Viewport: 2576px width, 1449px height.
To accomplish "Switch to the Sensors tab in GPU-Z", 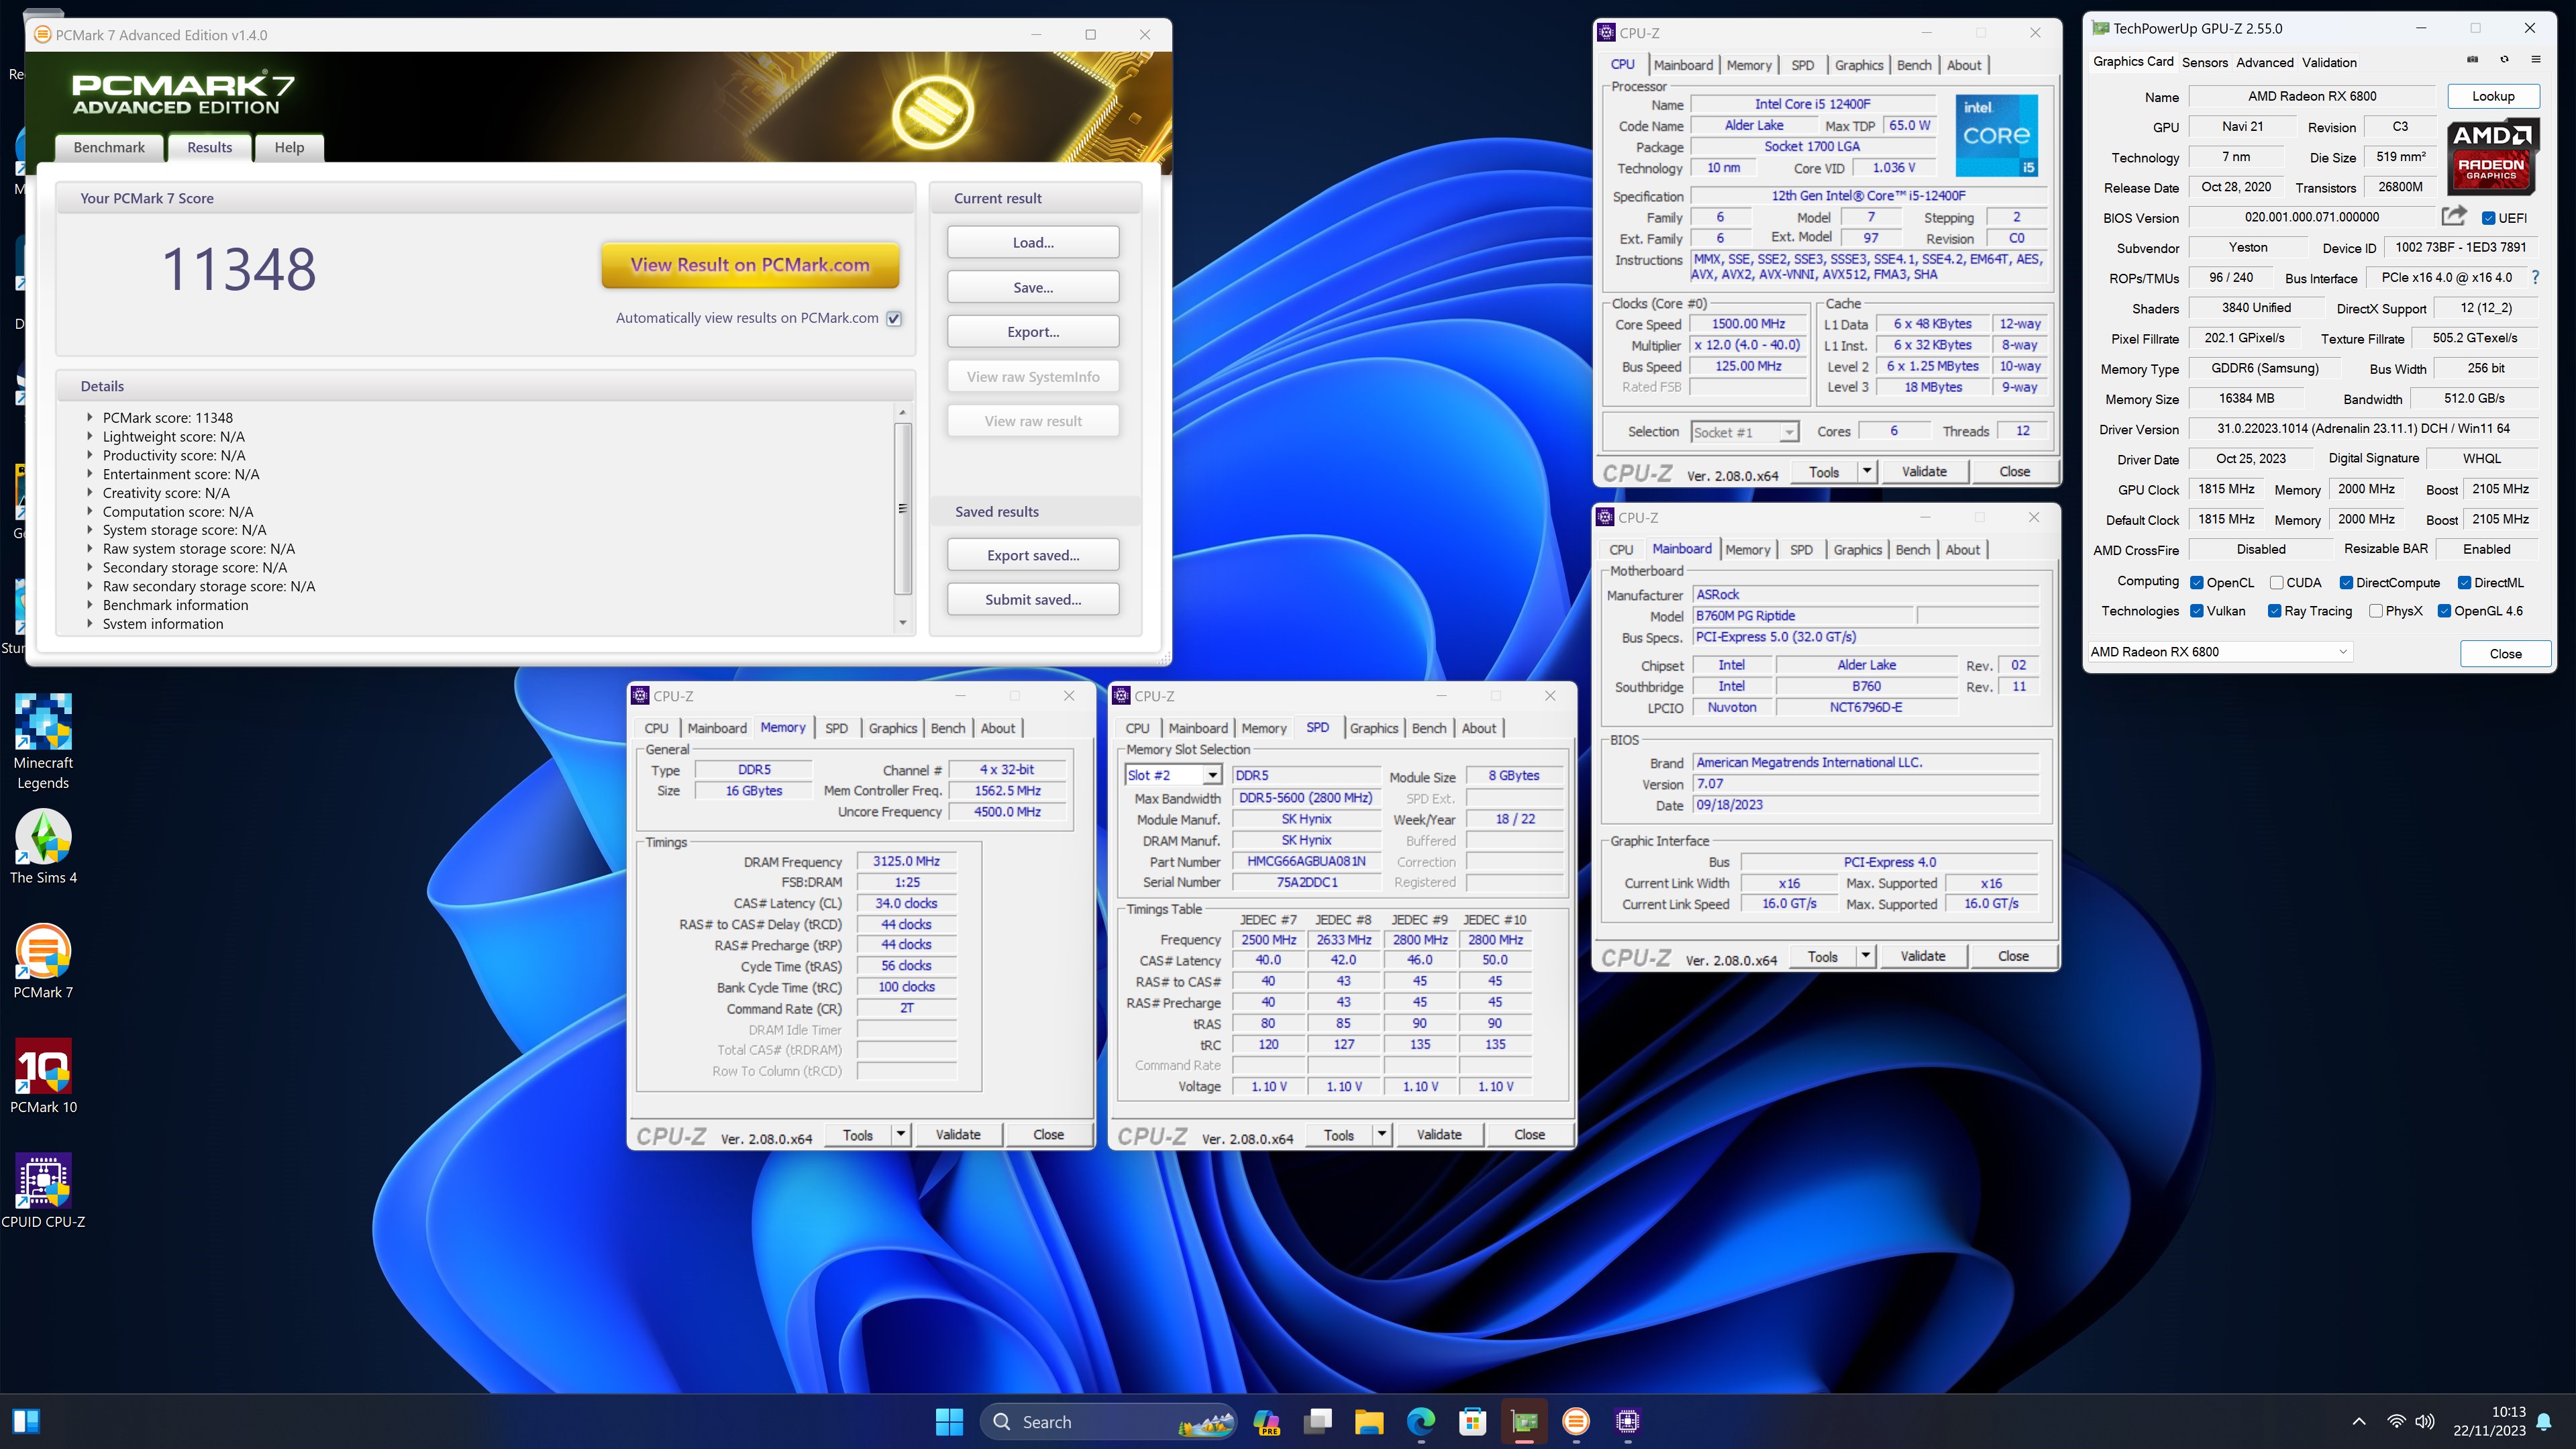I will tap(2204, 62).
